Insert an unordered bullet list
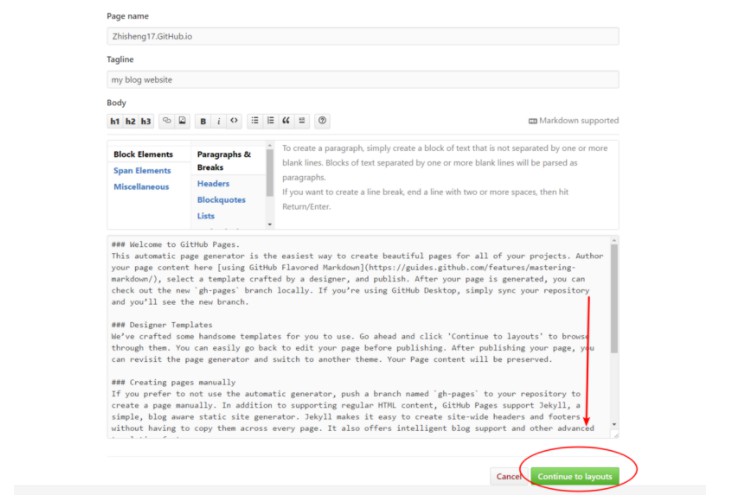The image size is (734, 498). coord(255,121)
